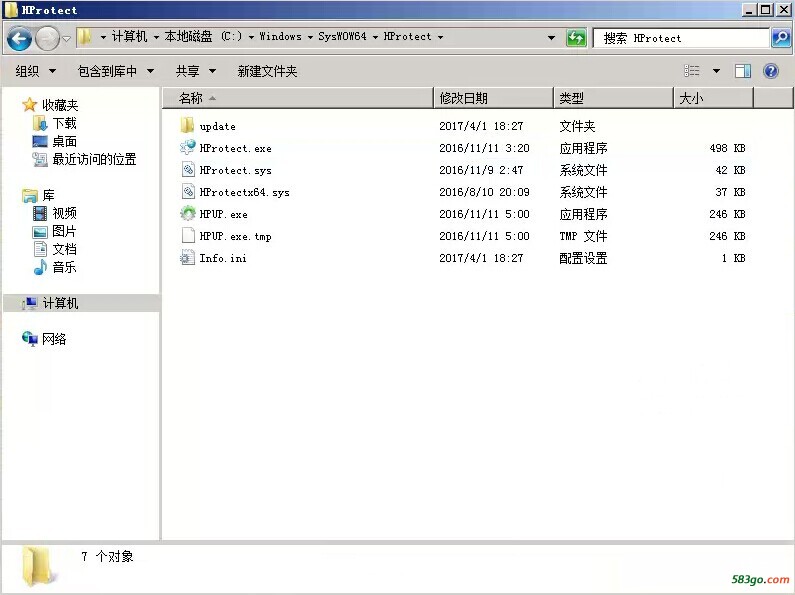Open 最近访问的位置 in the navigation pane
The width and height of the screenshot is (795, 595).
pos(94,159)
